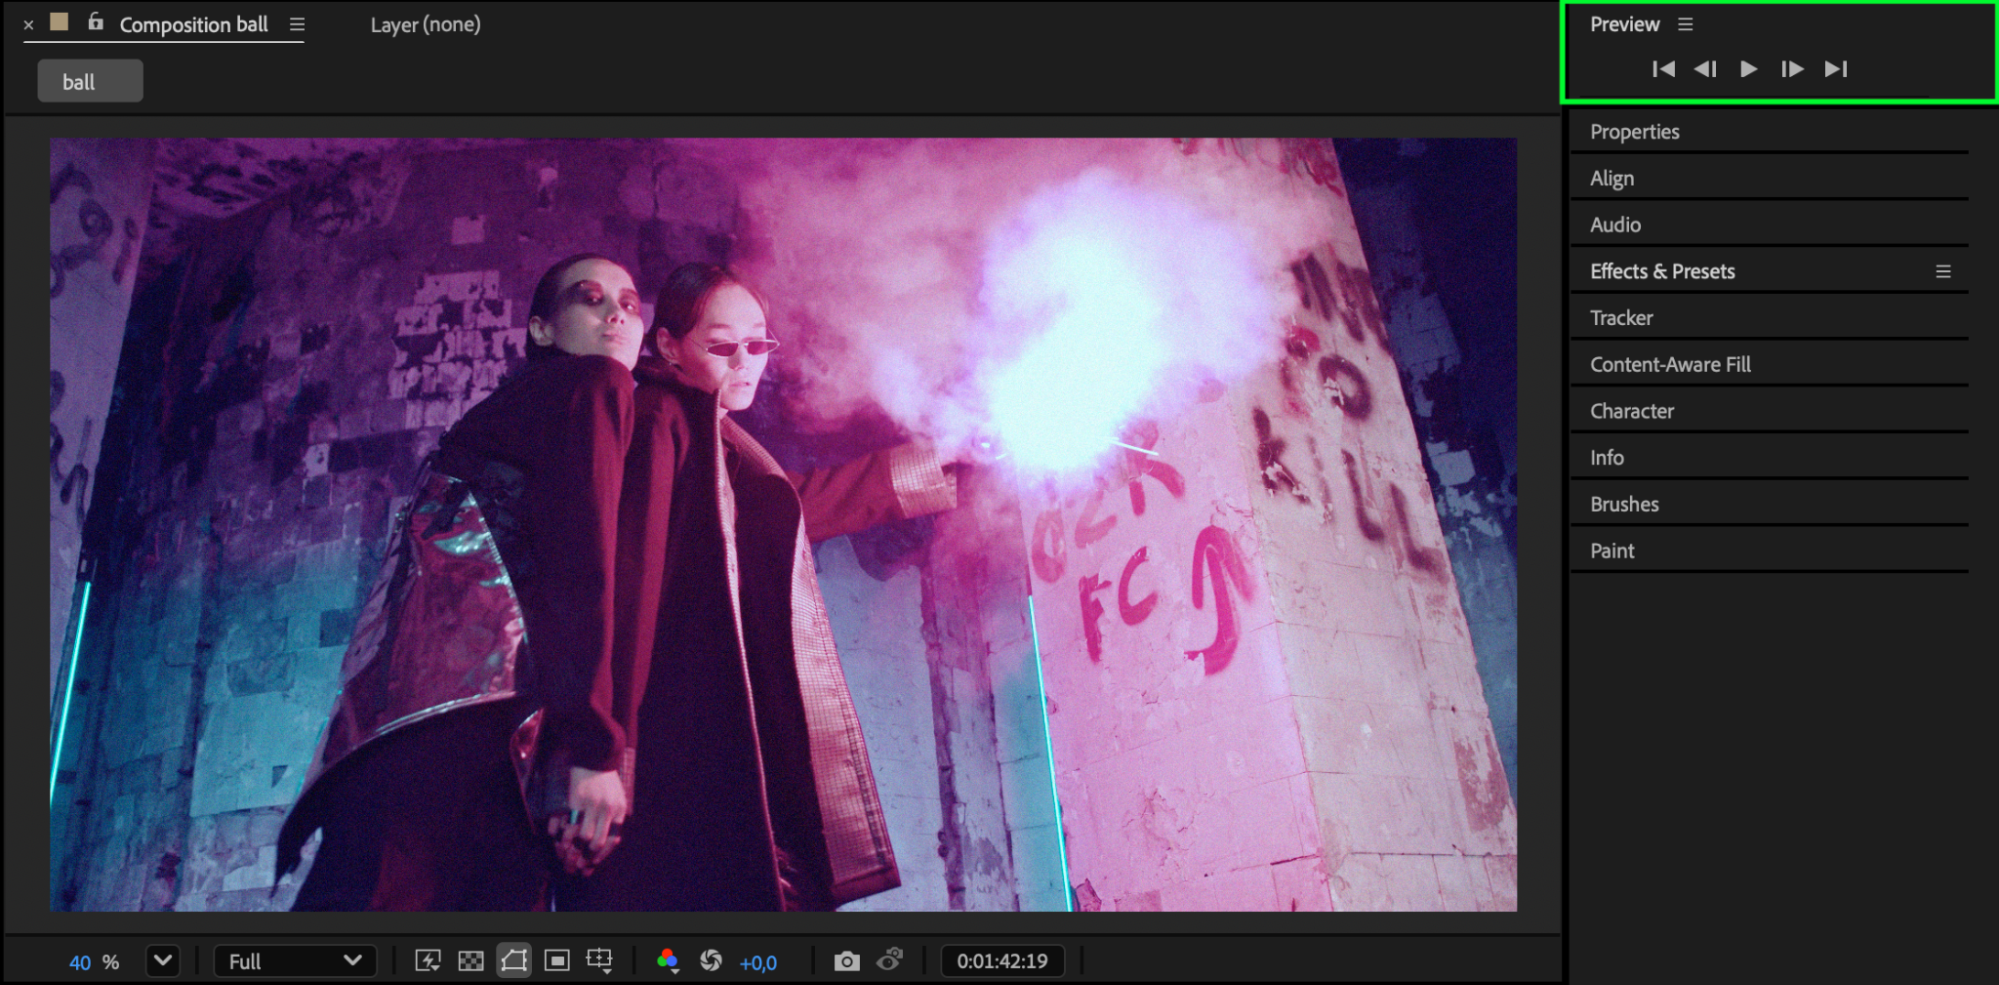Viewport: 1999px width, 985px height.
Task: Open the Effects & Presets panel
Action: (1662, 271)
